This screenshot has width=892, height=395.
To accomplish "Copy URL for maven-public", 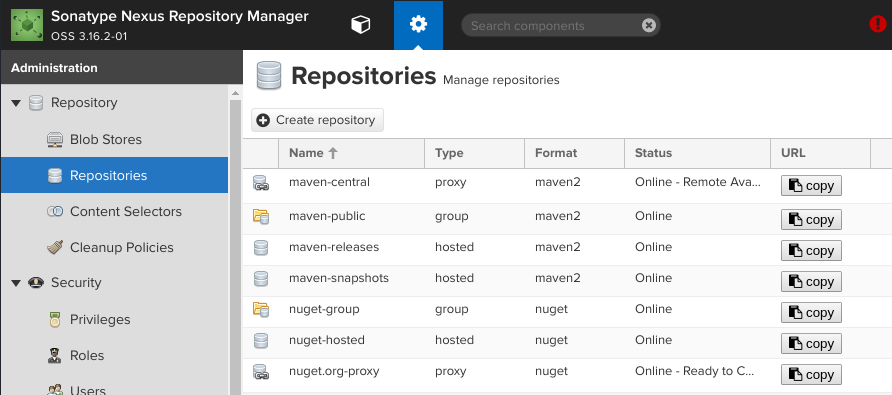I will click(811, 220).
